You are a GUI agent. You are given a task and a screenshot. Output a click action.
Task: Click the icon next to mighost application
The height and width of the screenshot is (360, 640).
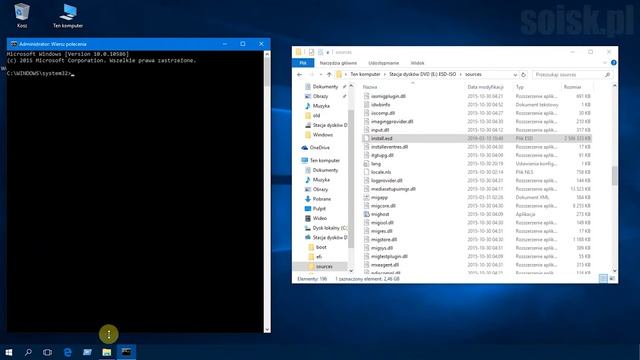point(367,214)
